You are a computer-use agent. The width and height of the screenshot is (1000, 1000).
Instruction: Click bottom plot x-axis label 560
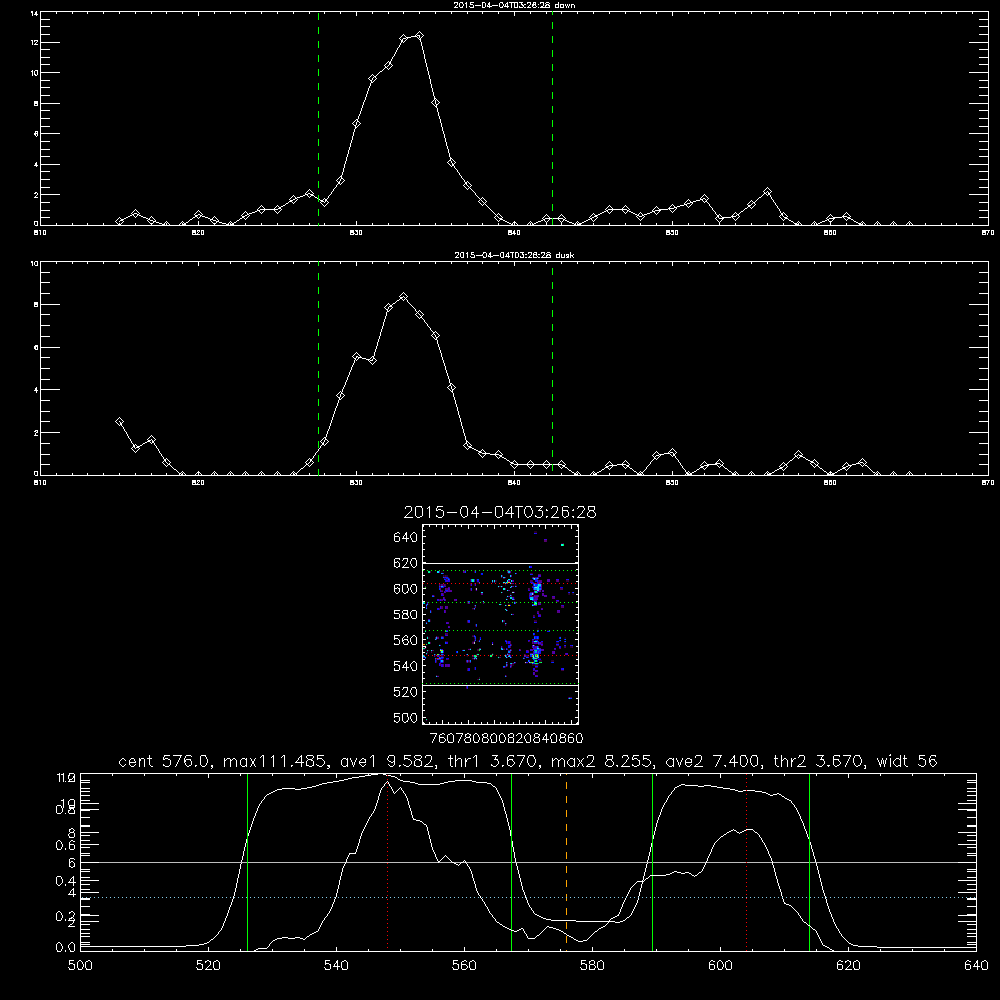coord(464,966)
